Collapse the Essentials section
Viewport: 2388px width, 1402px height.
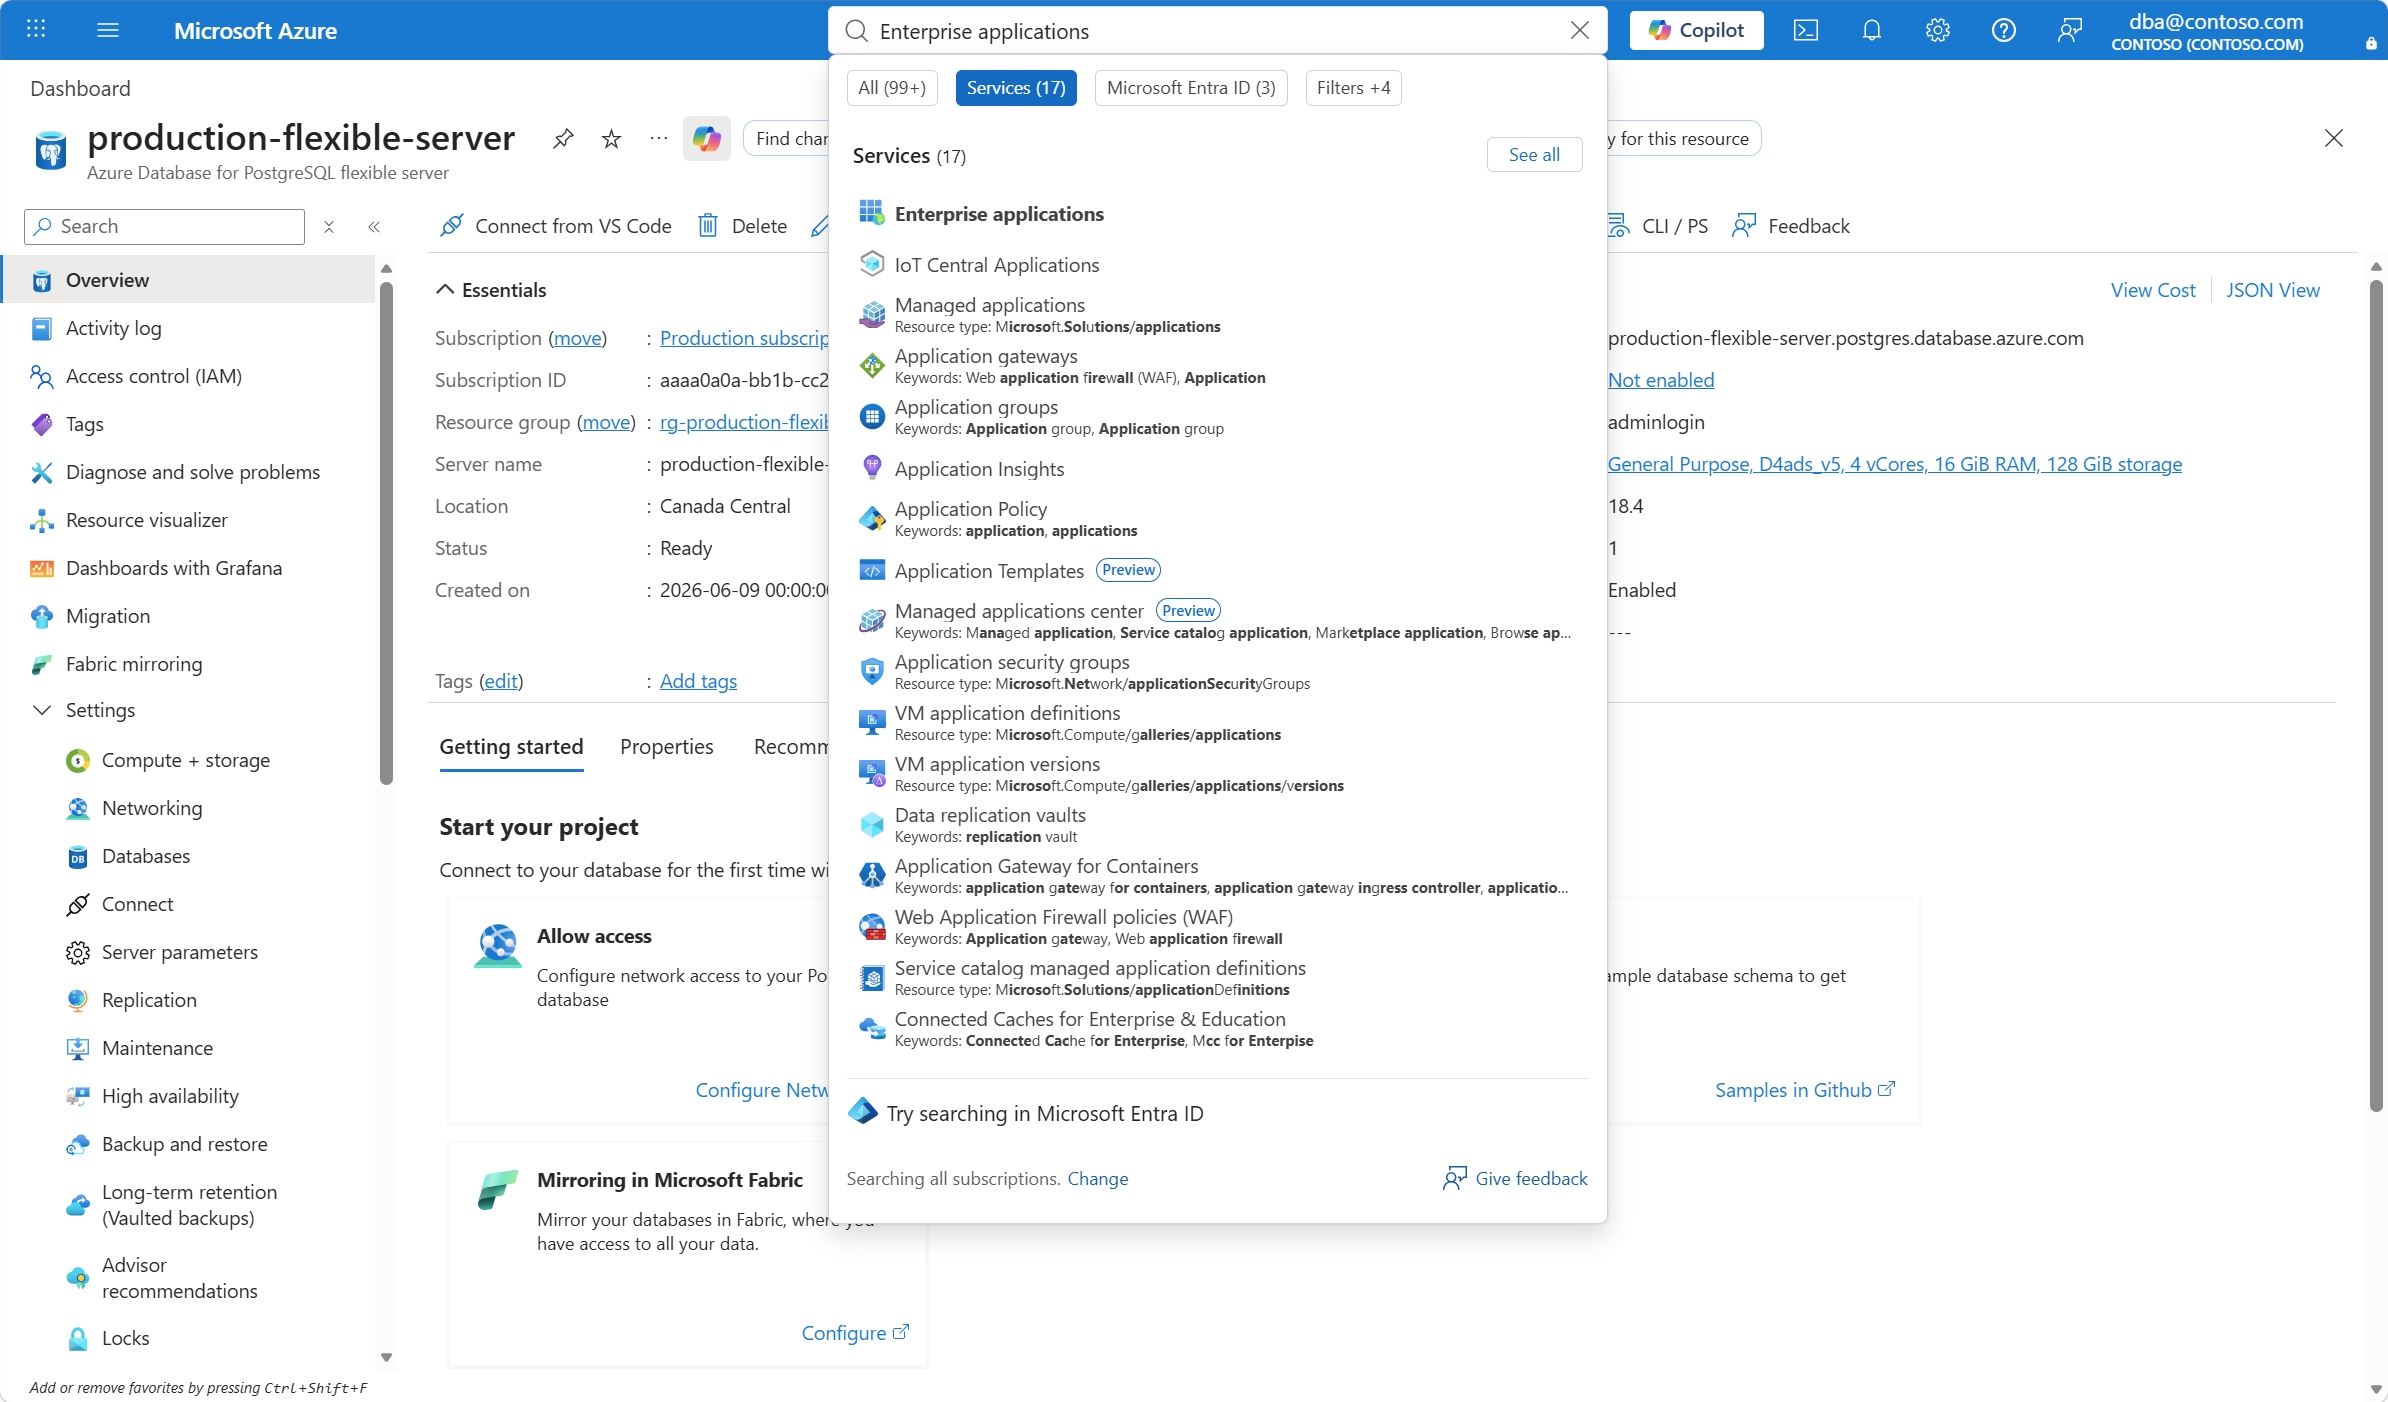(445, 290)
